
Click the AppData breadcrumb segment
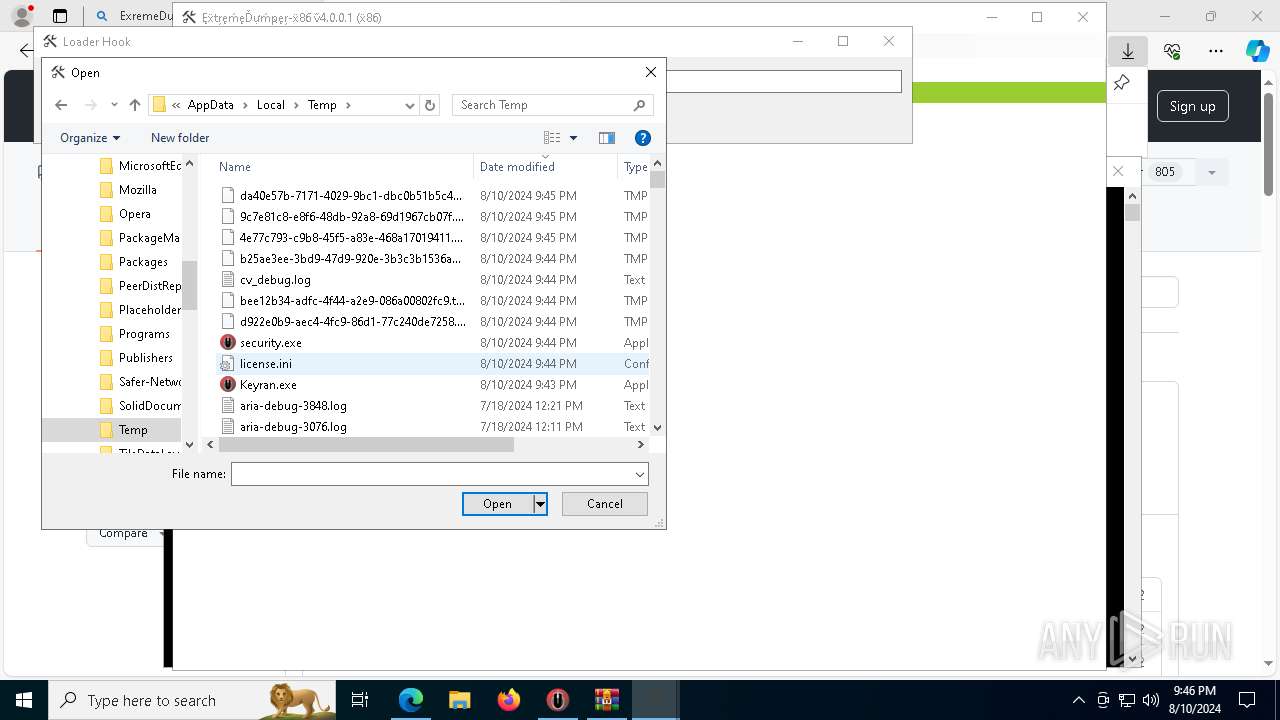210,105
